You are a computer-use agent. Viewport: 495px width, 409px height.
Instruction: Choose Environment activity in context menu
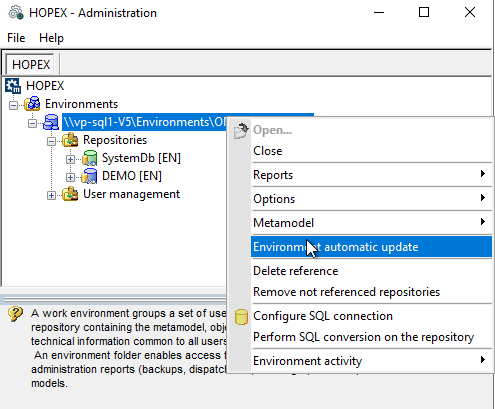[x=371, y=361]
